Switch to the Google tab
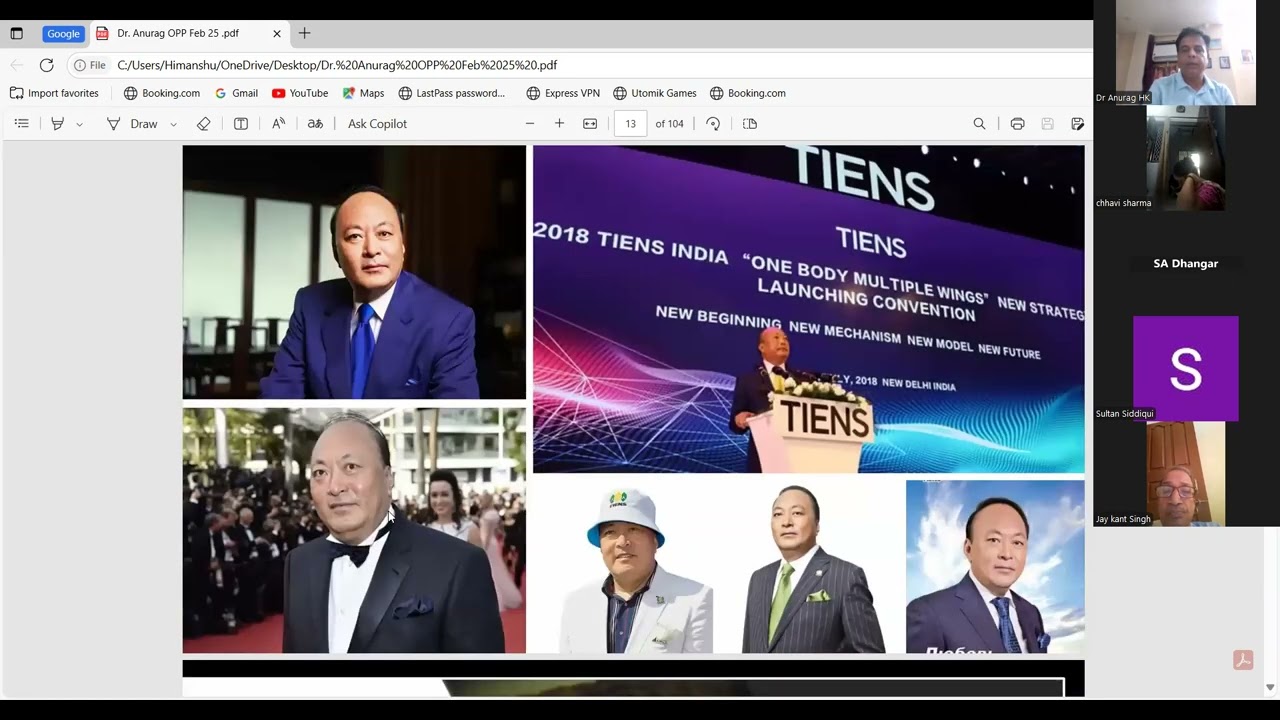 [63, 33]
